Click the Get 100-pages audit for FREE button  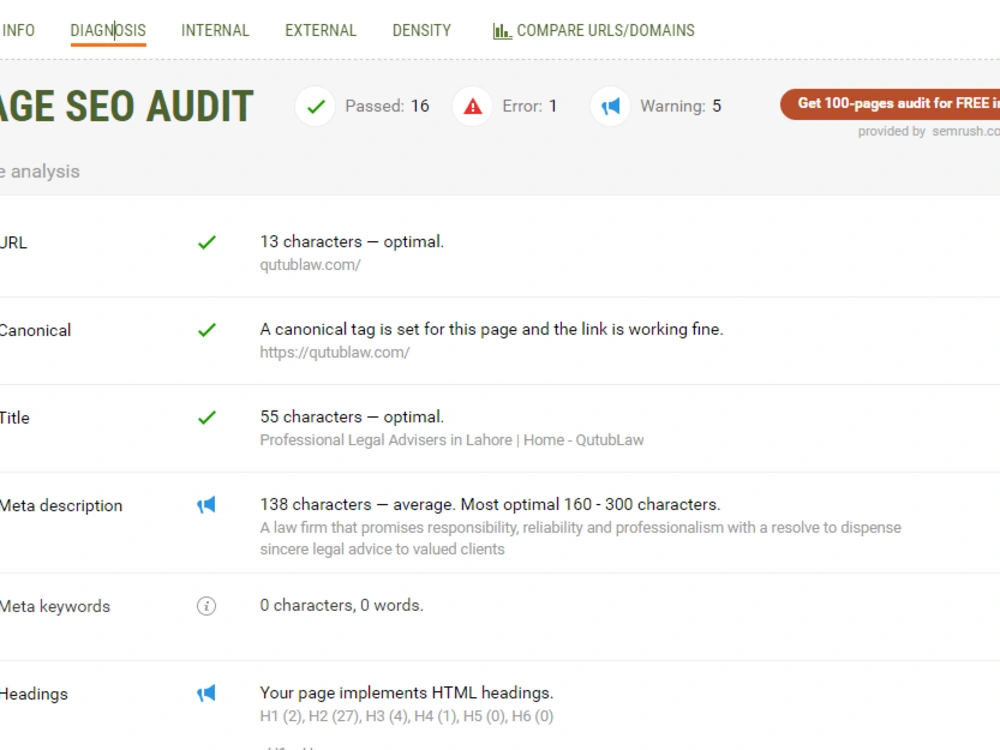click(890, 104)
